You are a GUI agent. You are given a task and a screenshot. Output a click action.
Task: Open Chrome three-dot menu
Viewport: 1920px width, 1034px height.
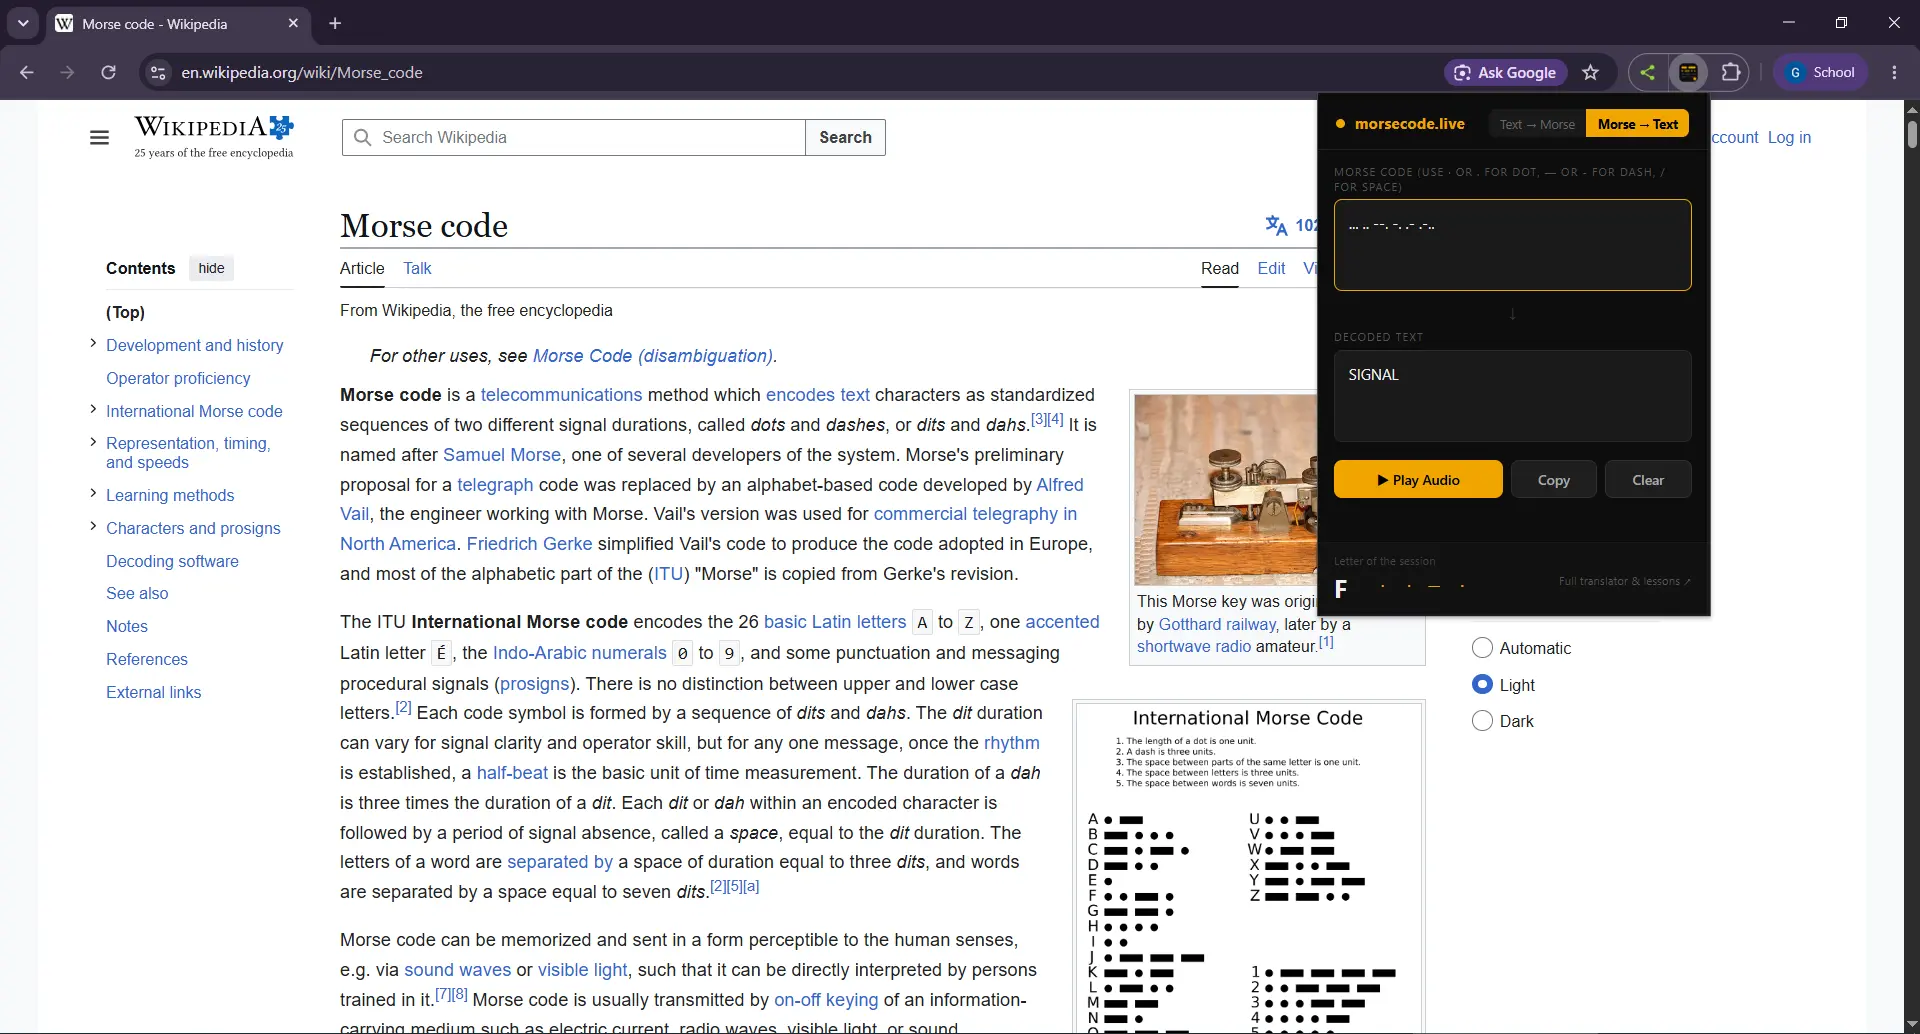pyautogui.click(x=1894, y=72)
